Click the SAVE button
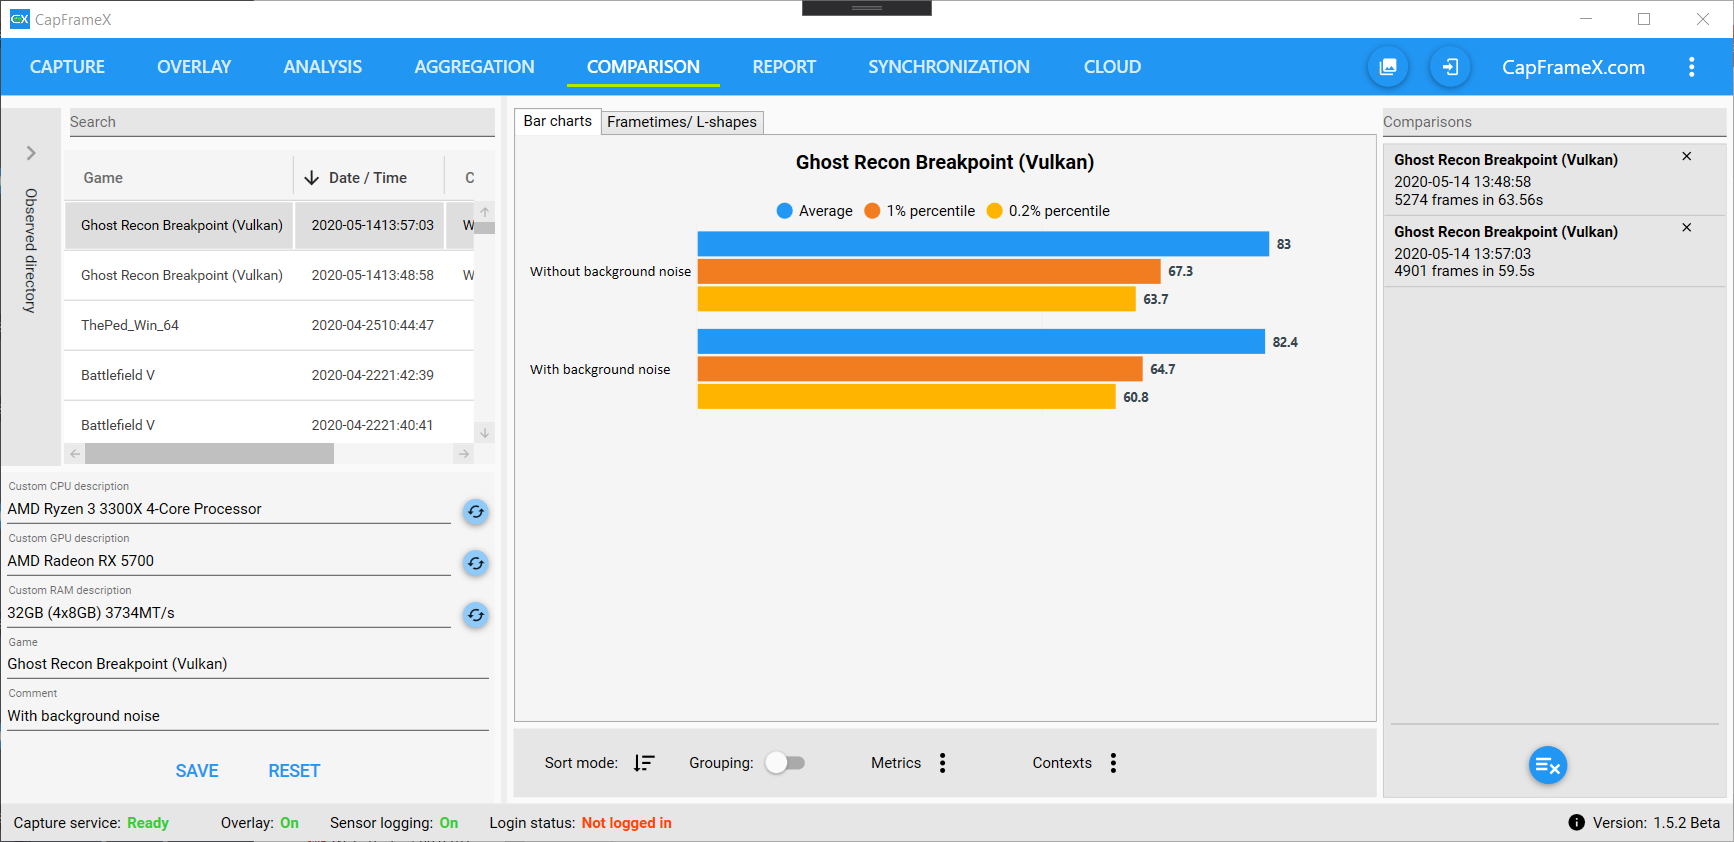The height and width of the screenshot is (842, 1734). pyautogui.click(x=197, y=771)
